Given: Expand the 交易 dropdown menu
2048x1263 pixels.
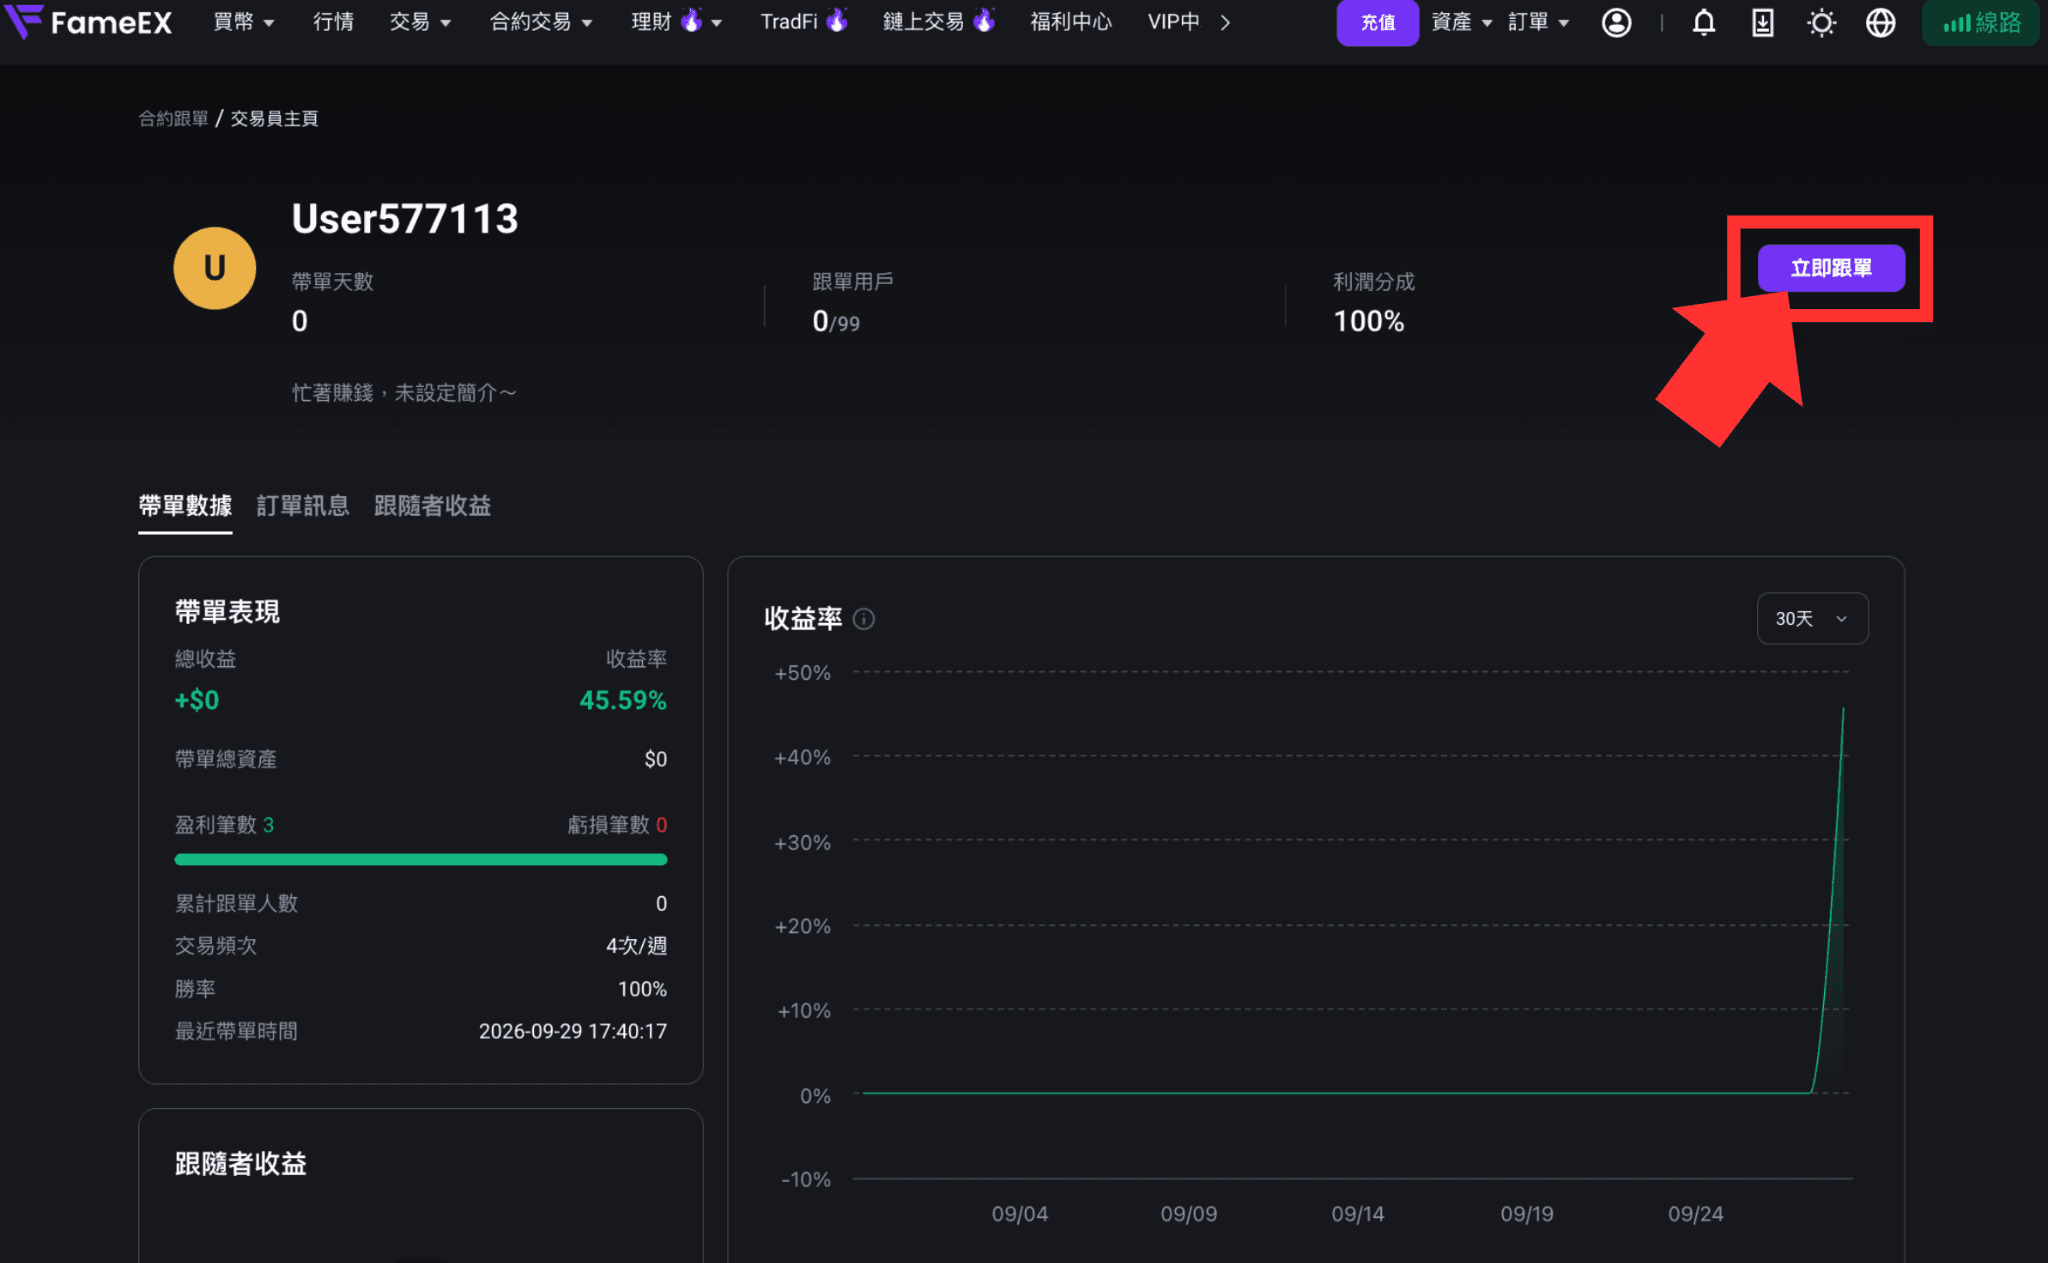Looking at the screenshot, I should [x=420, y=22].
